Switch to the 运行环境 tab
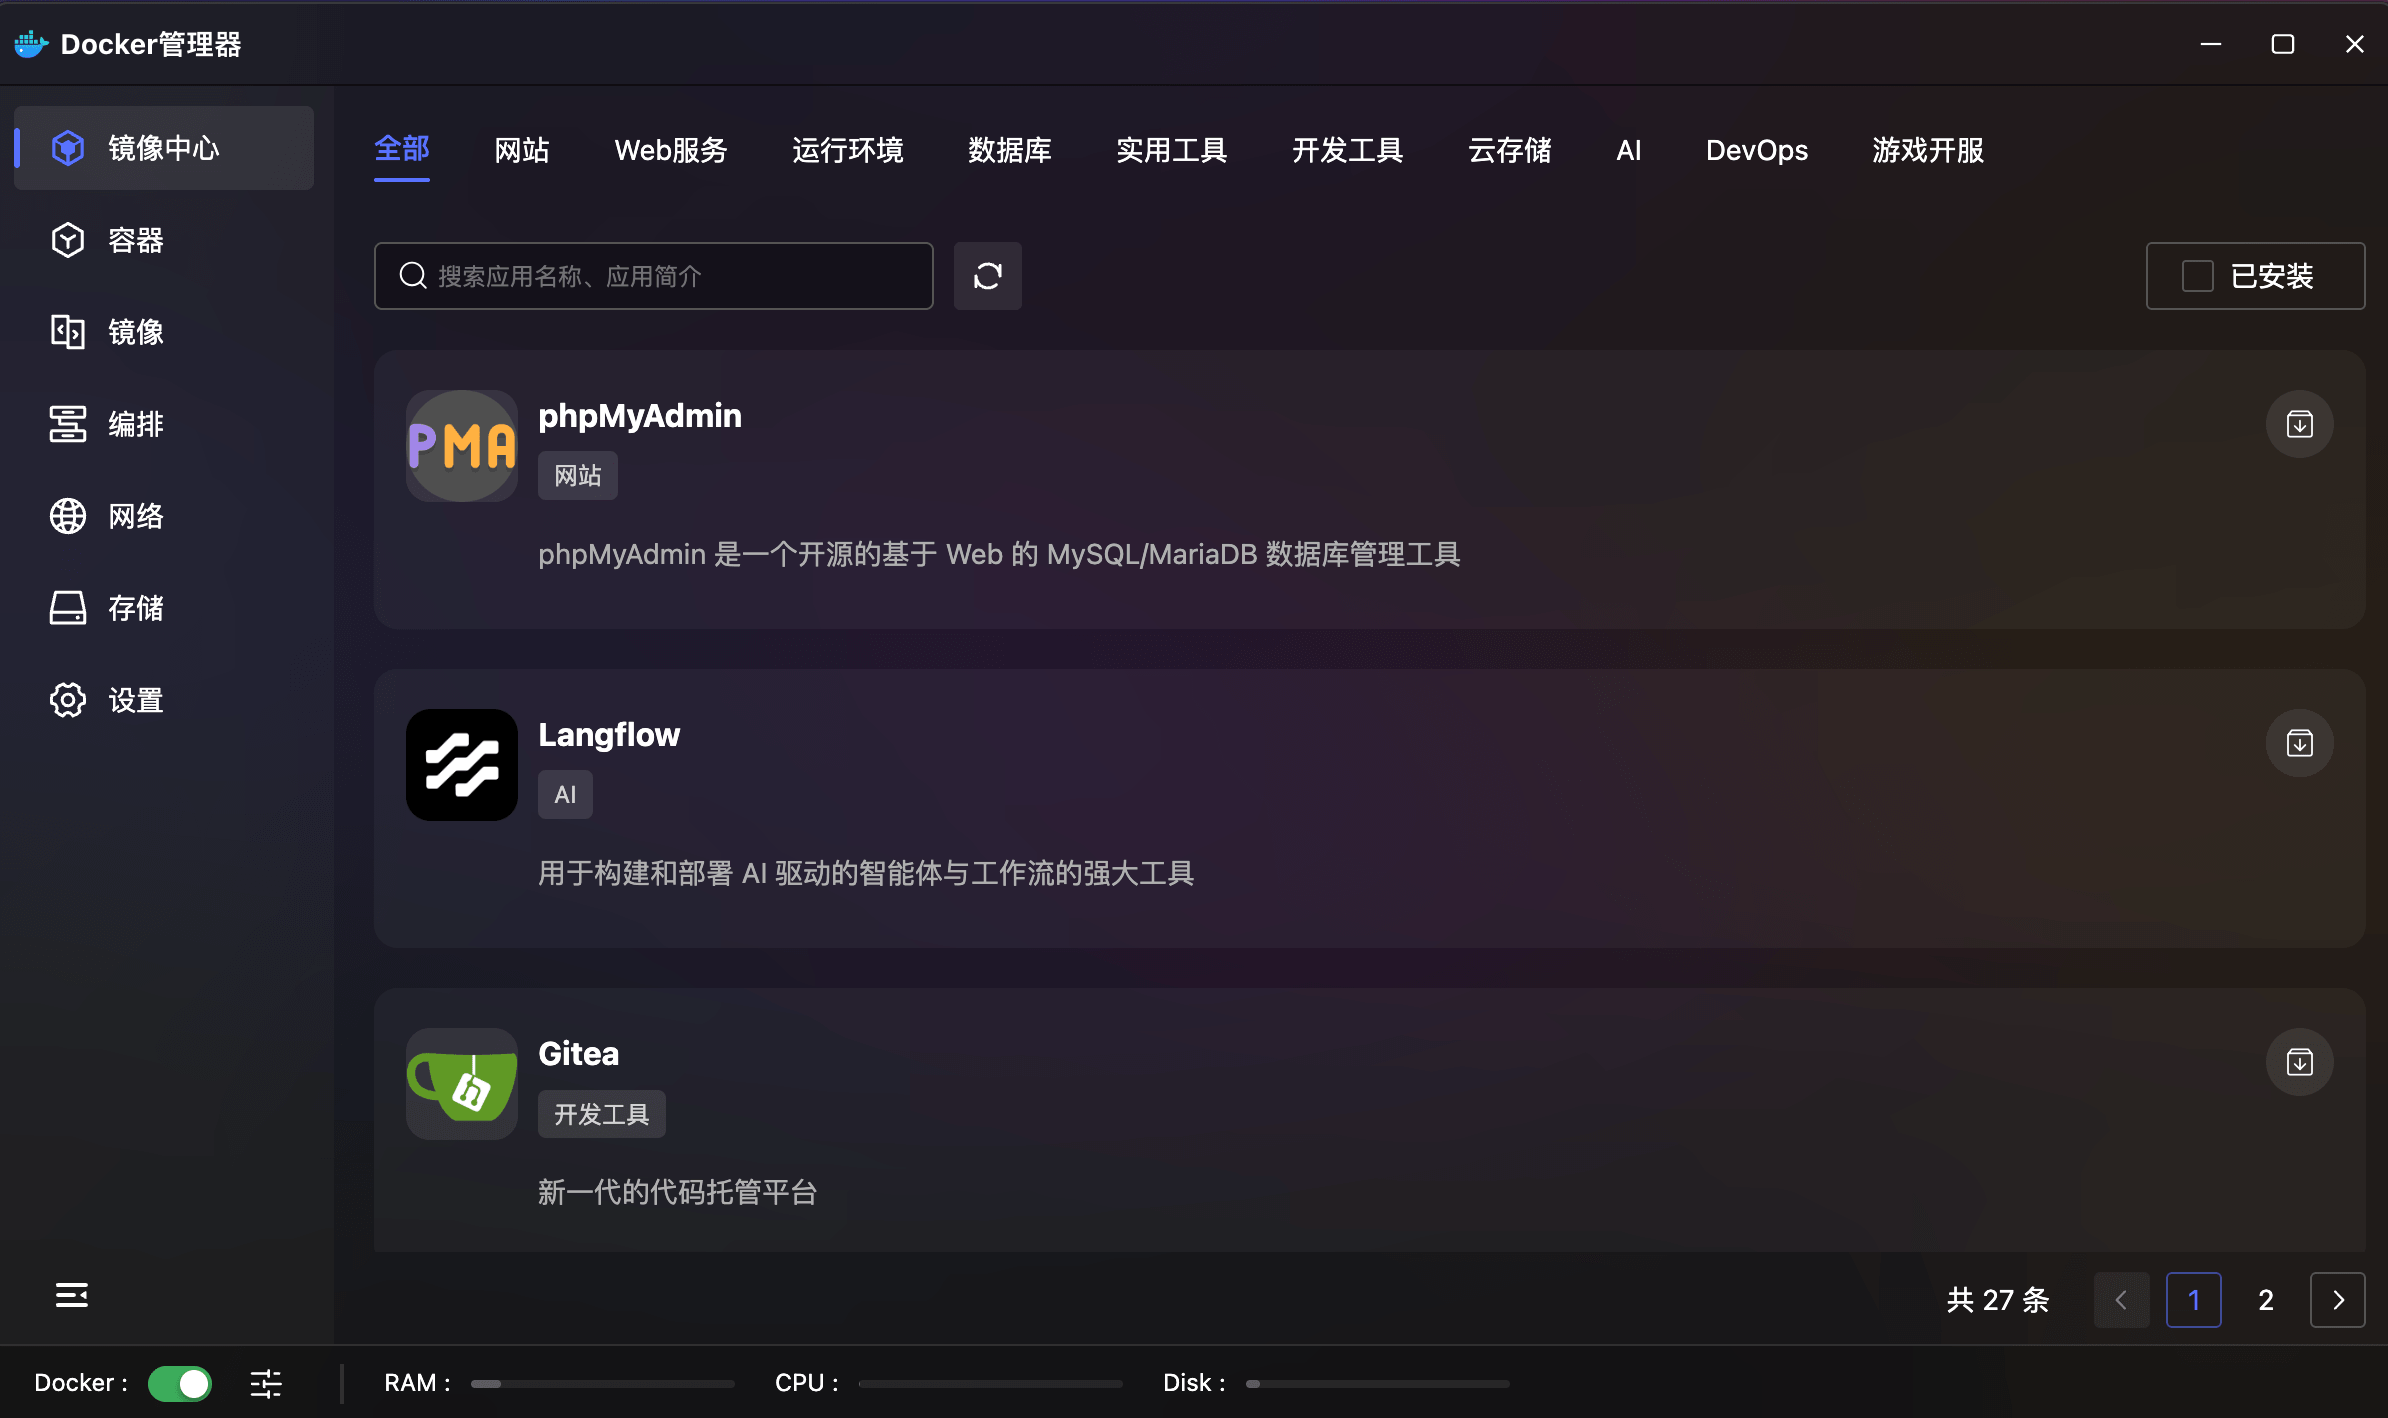The height and width of the screenshot is (1418, 2388). tap(848, 150)
